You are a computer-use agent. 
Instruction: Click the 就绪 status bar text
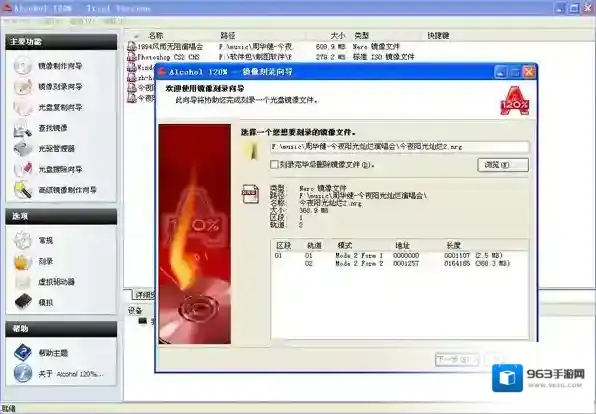point(8,409)
